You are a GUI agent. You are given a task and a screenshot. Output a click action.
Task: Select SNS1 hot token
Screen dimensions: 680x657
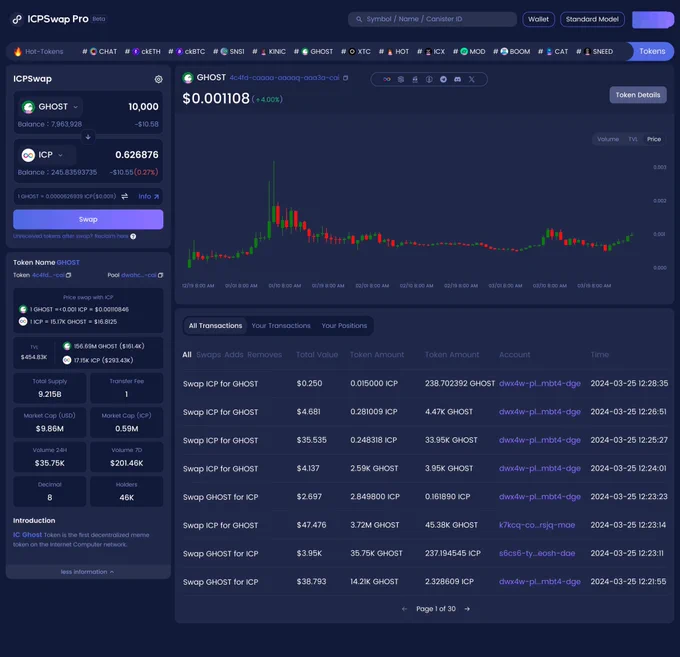(229, 52)
